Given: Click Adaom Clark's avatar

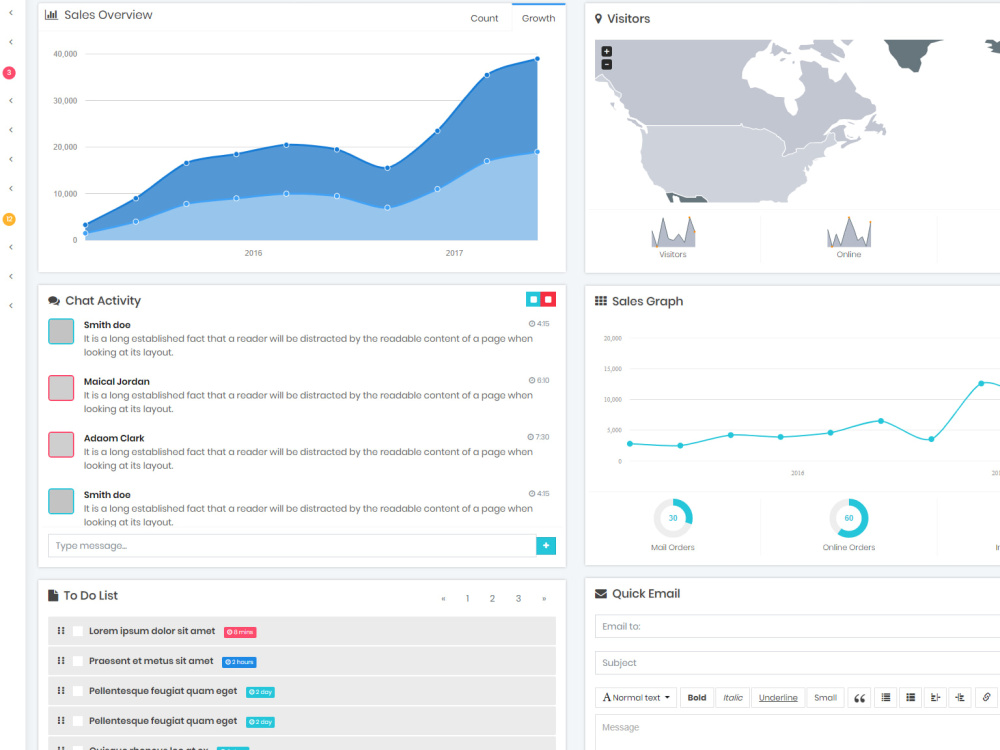Looking at the screenshot, I should point(61,445).
